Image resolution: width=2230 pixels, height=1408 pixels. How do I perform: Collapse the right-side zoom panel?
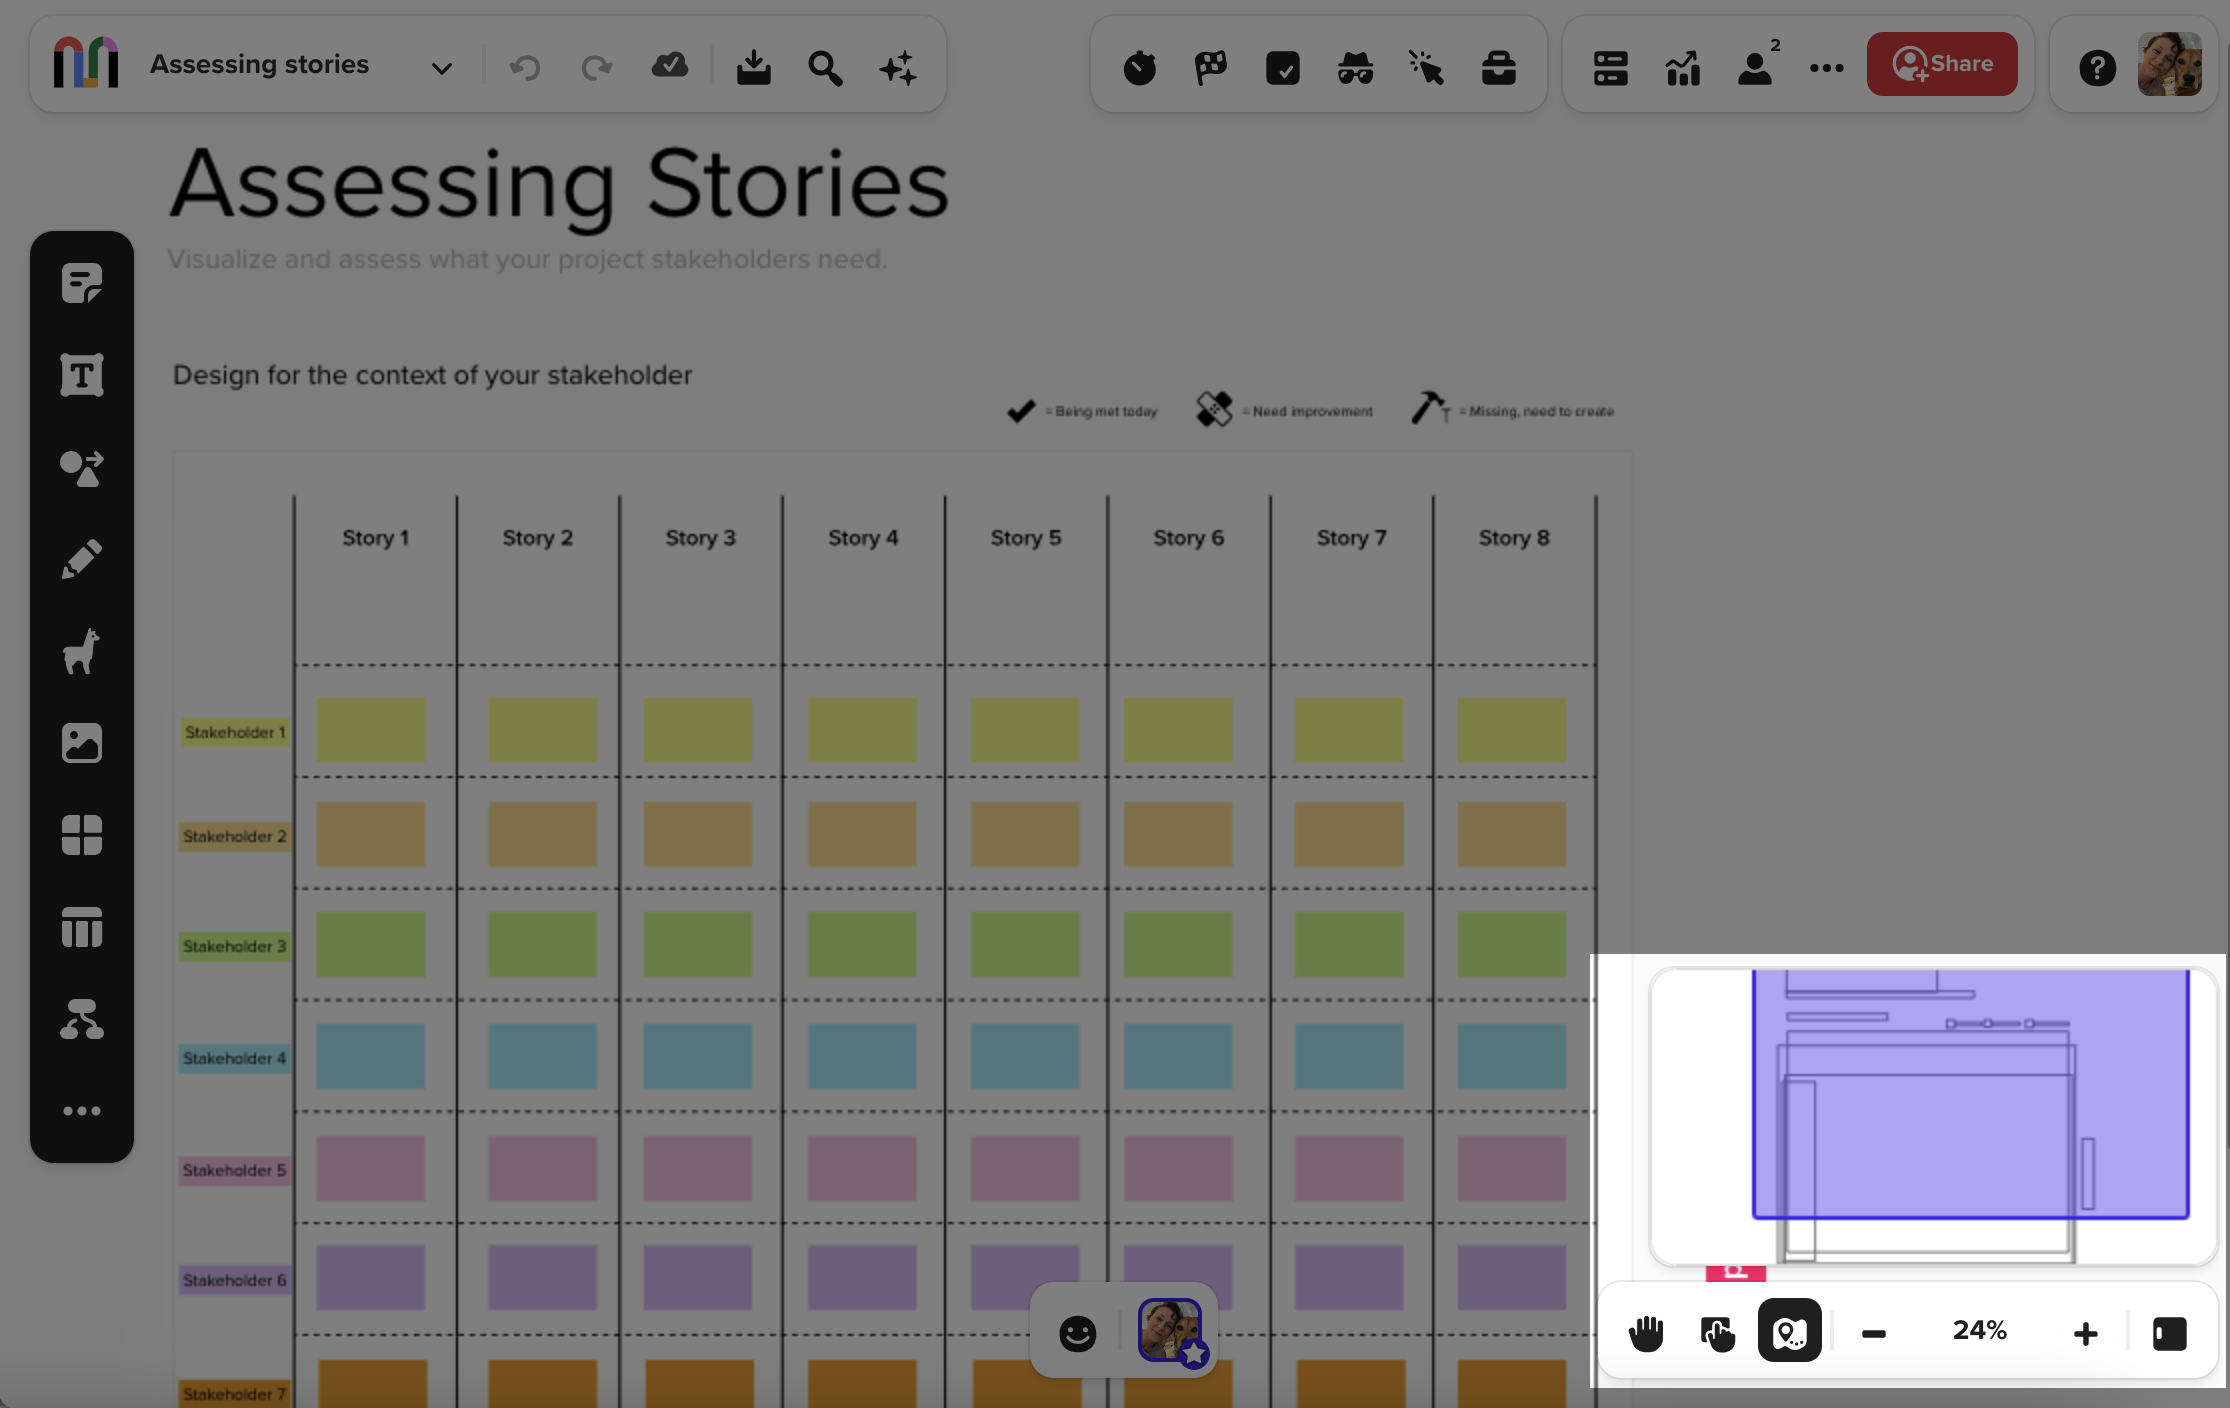[x=2169, y=1332]
